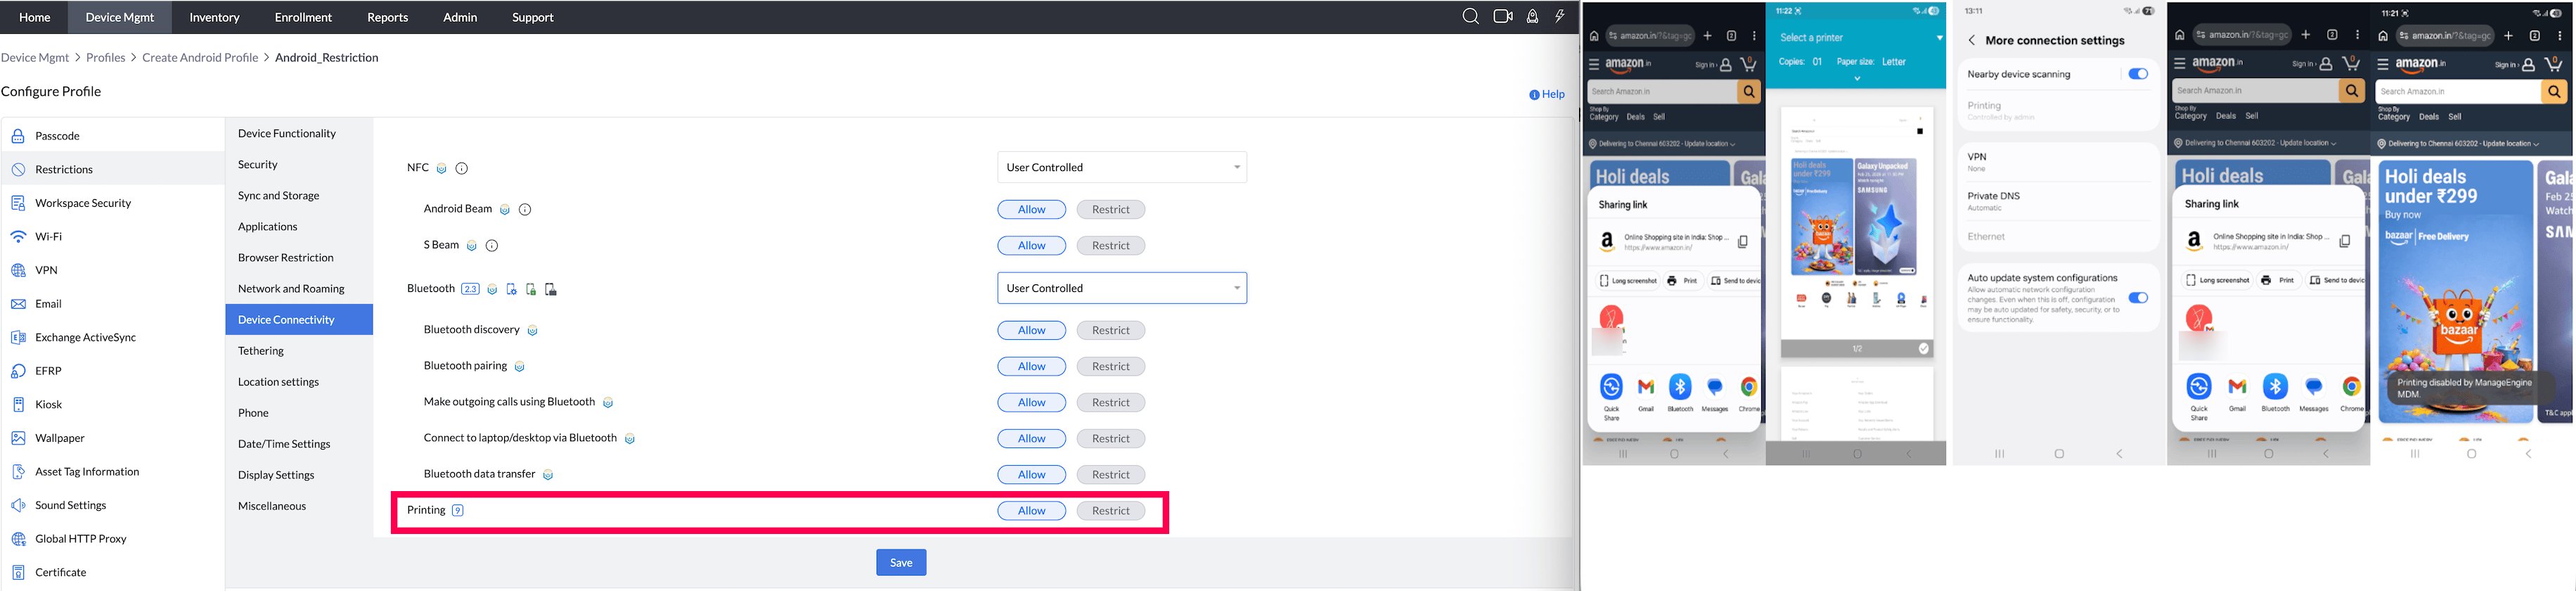Click the info icon next to Android Beam
The width and height of the screenshot is (2576, 591).
point(525,210)
